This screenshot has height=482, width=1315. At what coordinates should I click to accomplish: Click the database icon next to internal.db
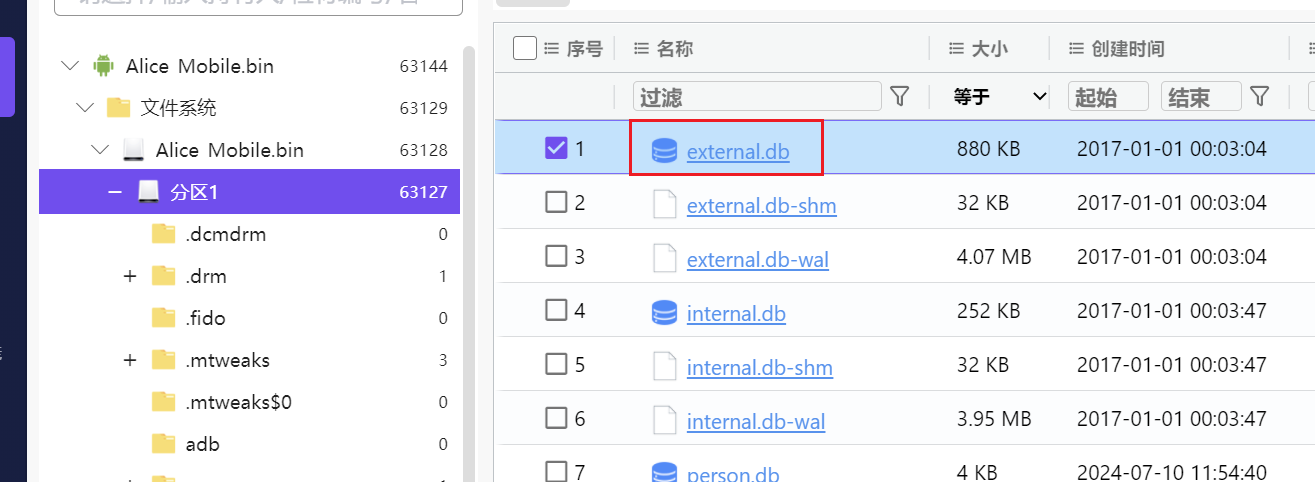tap(664, 313)
